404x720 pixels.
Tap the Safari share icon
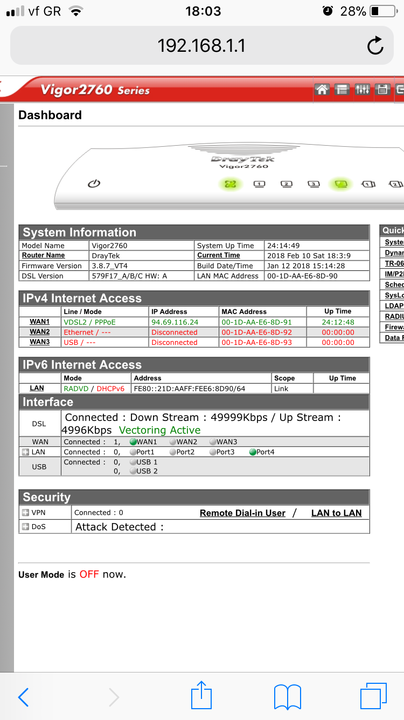[202, 696]
